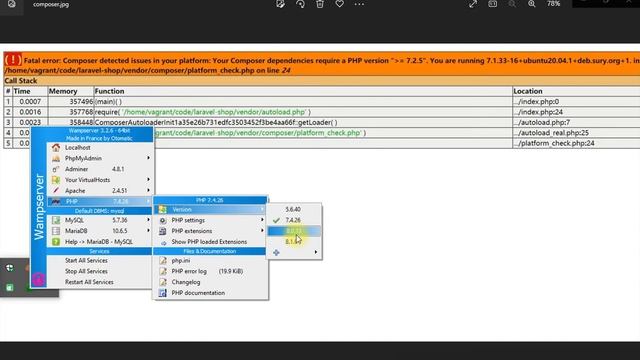This screenshot has height=360, width=640.
Task: Click the PHP settings gear icon
Action: point(162,220)
